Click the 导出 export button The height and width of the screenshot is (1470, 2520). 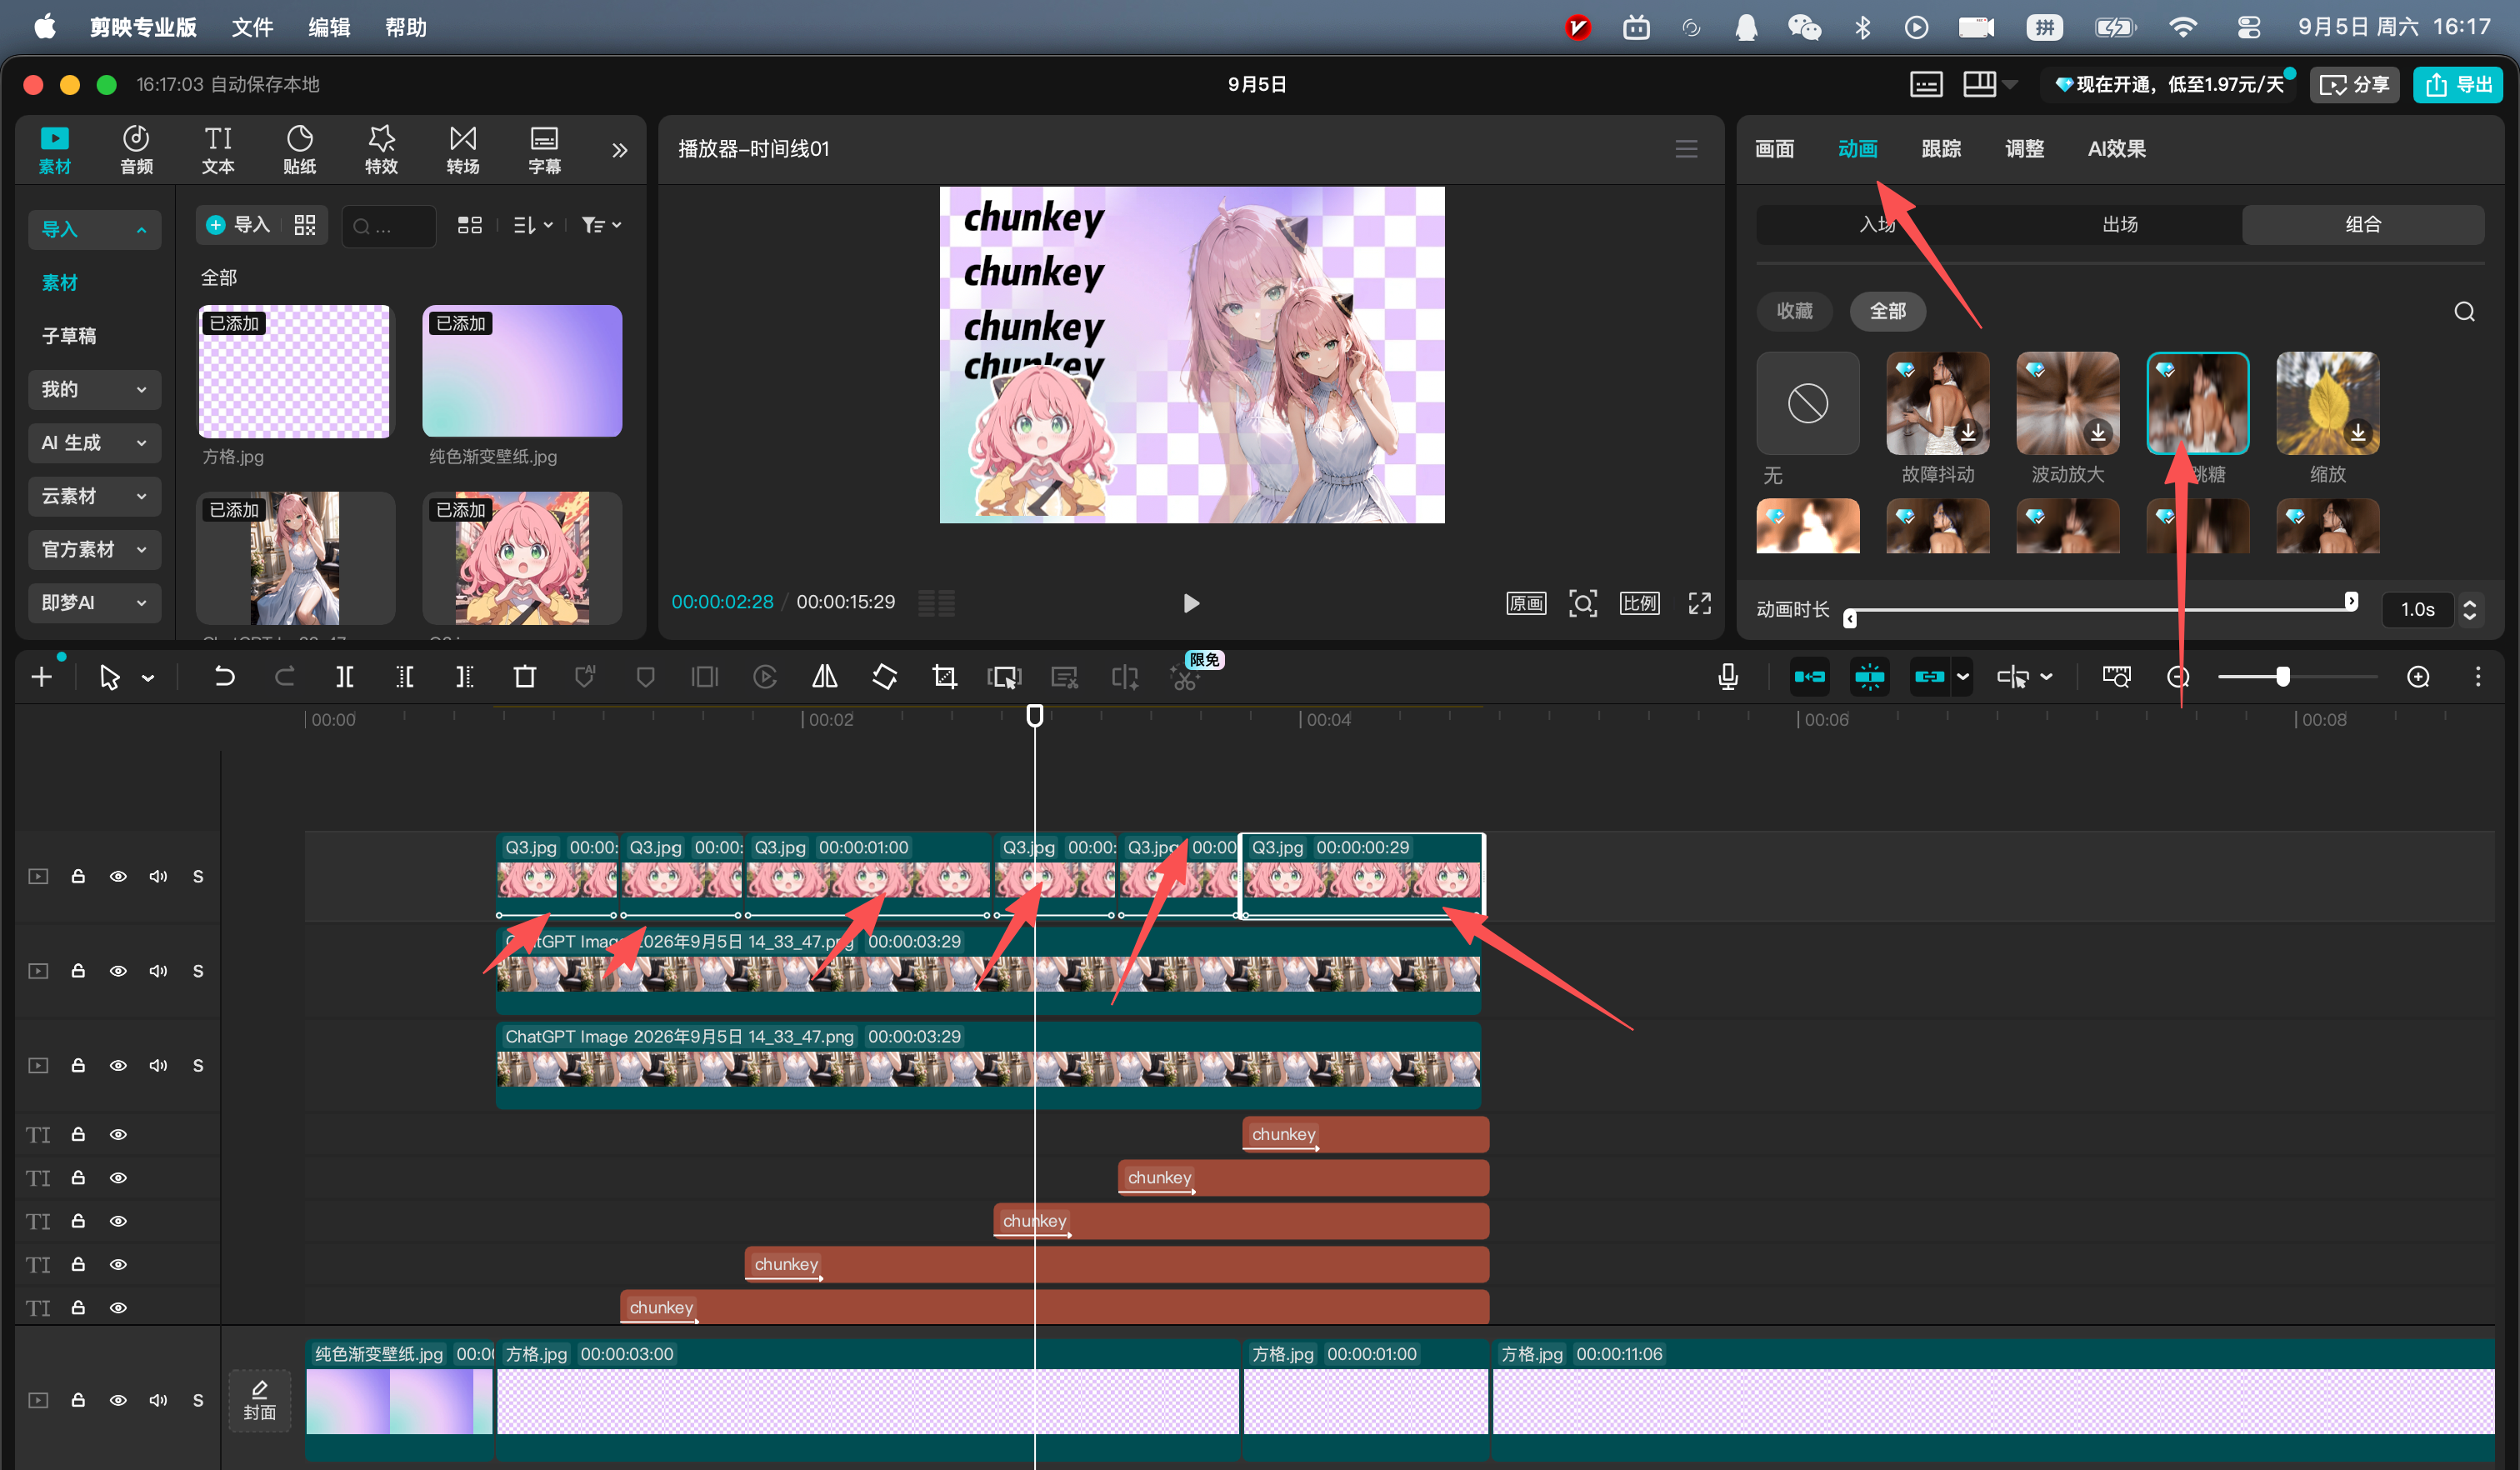tap(2459, 84)
